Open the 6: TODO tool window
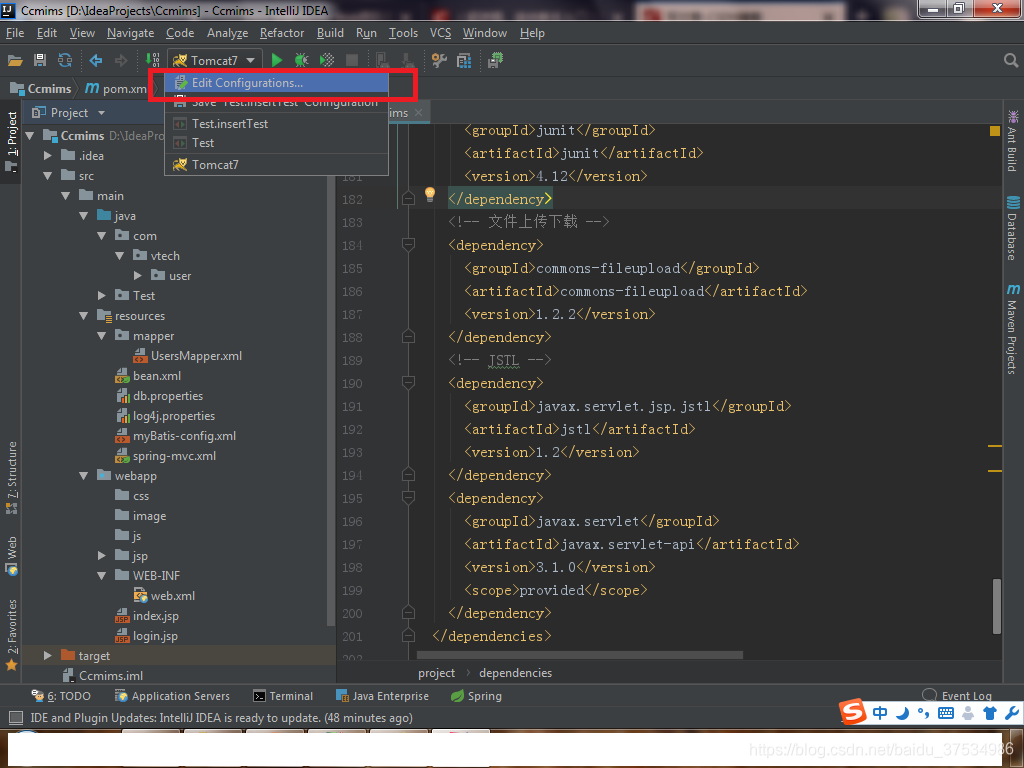The image size is (1024, 768). click(x=61, y=696)
